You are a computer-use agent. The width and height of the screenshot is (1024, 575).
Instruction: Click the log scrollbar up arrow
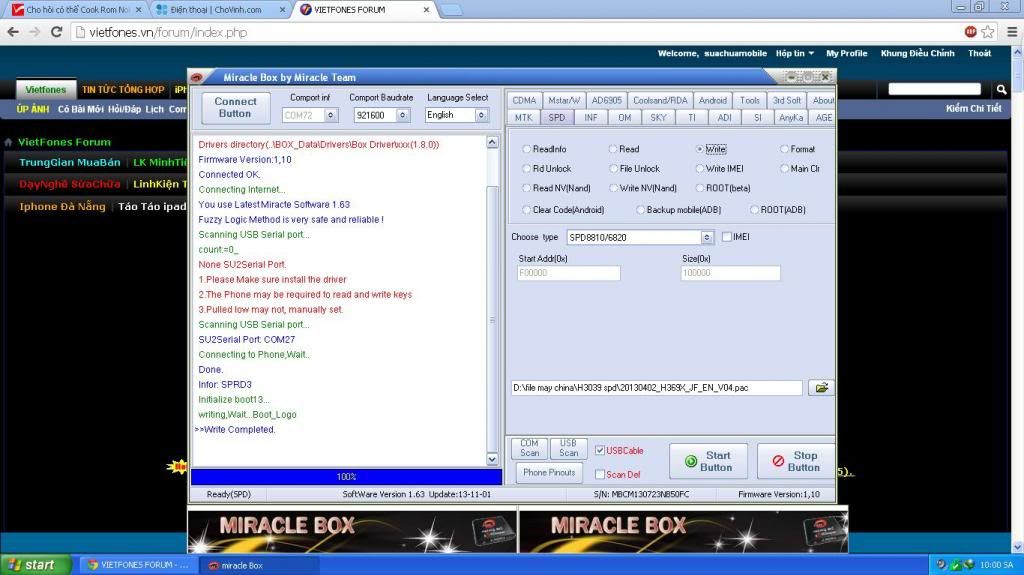coord(492,142)
